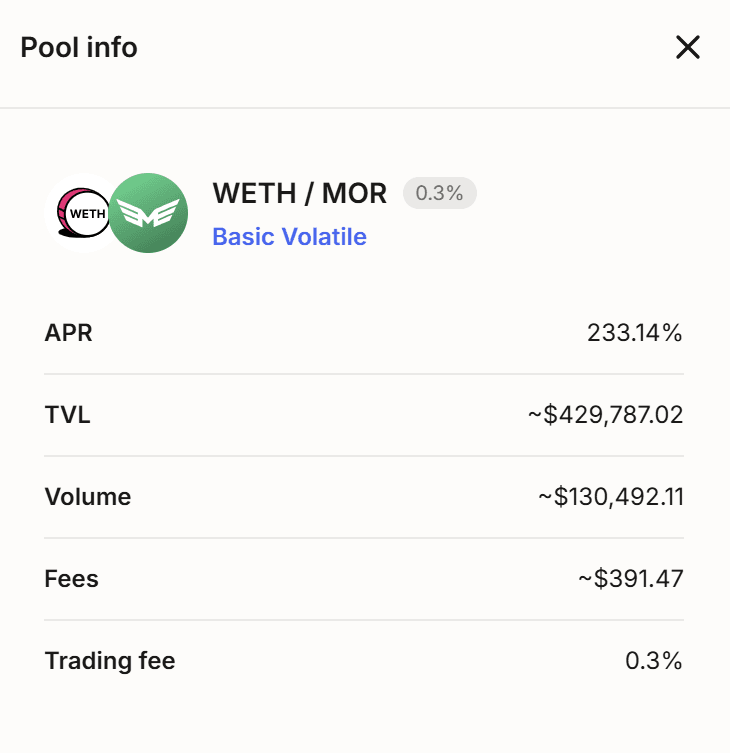Click the MOR word in the pair title
Viewport: 730px width, 753px height.
[x=354, y=193]
